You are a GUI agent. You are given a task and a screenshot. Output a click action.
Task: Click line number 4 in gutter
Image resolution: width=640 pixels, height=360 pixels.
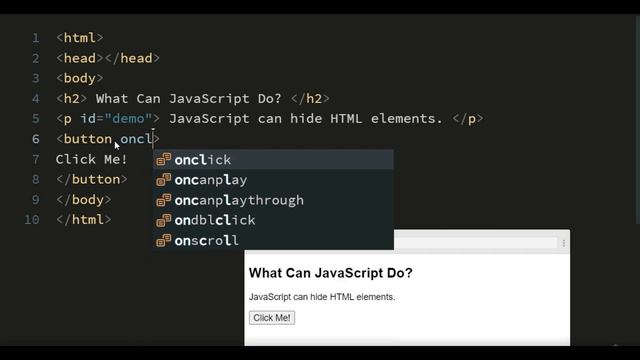click(x=36, y=99)
